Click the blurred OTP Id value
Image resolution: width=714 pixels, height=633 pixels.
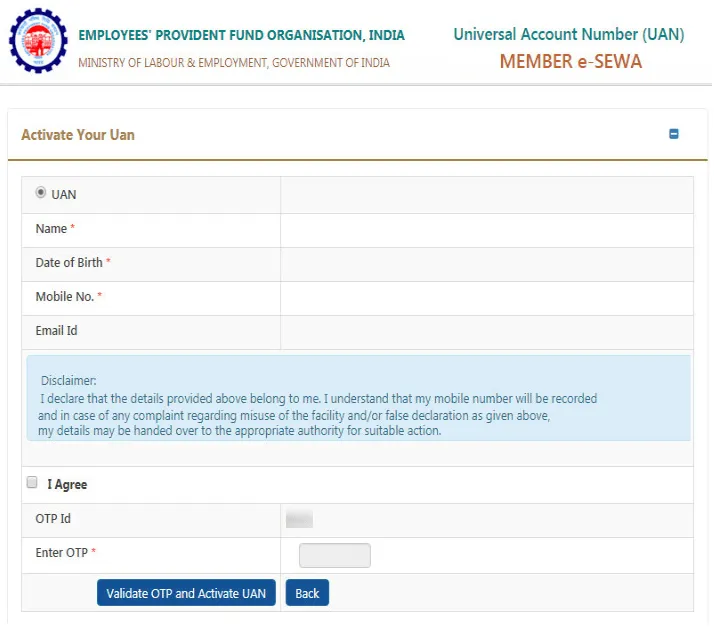(x=299, y=519)
